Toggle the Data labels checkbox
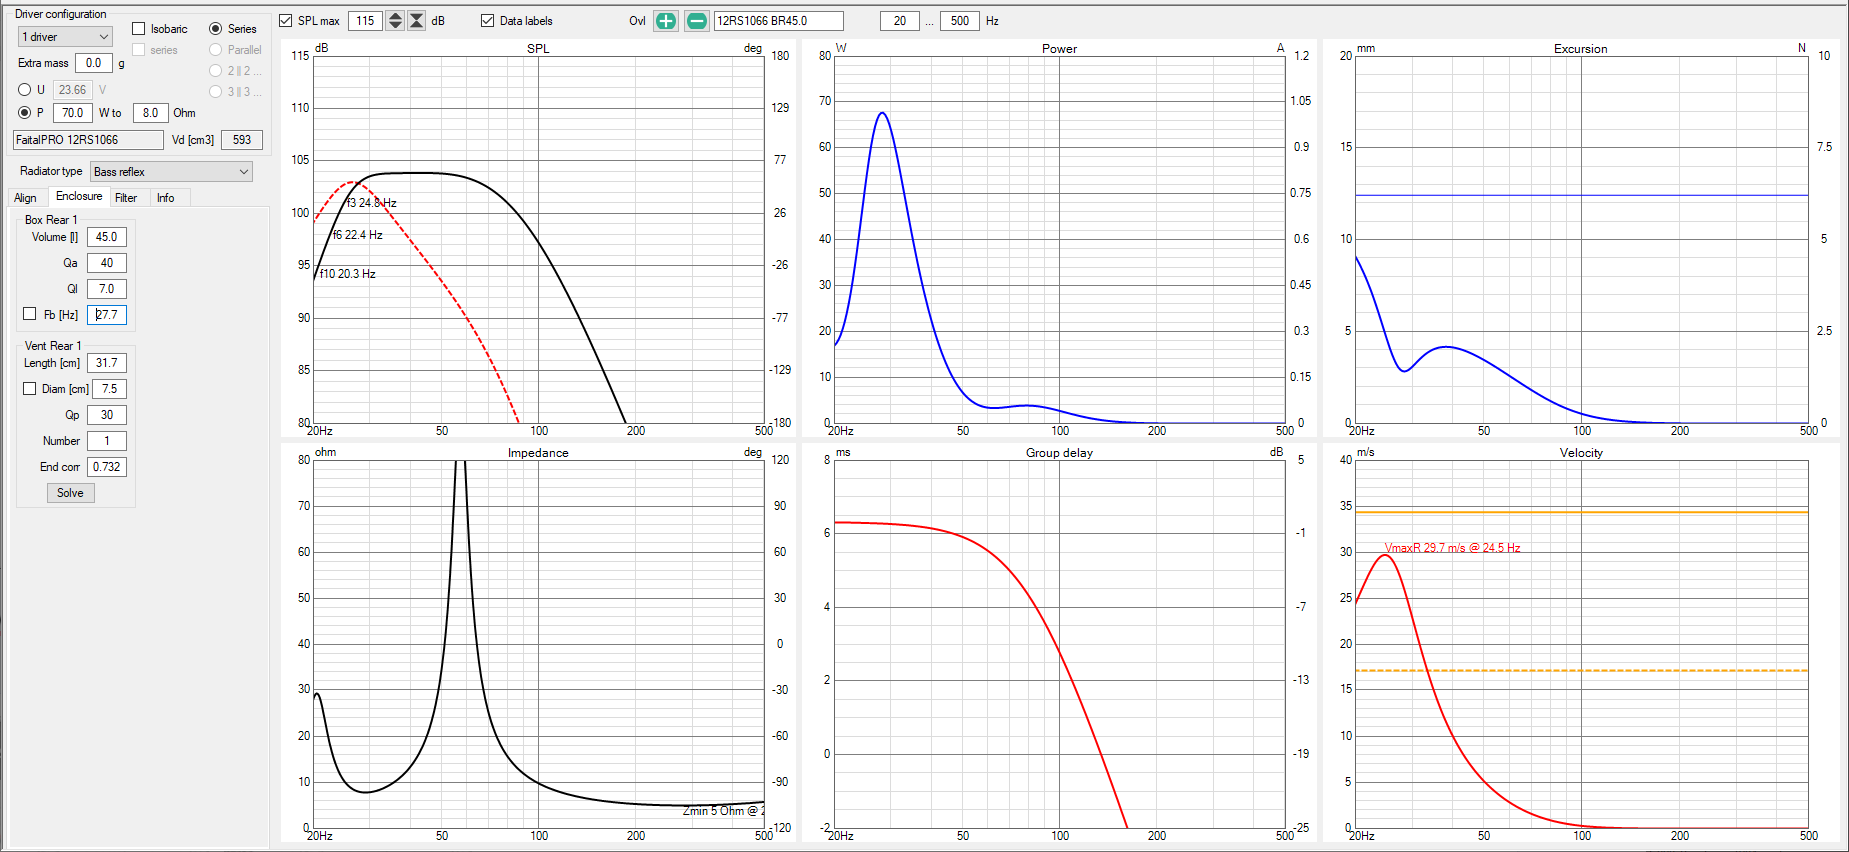This screenshot has height=852, width=1849. click(487, 21)
